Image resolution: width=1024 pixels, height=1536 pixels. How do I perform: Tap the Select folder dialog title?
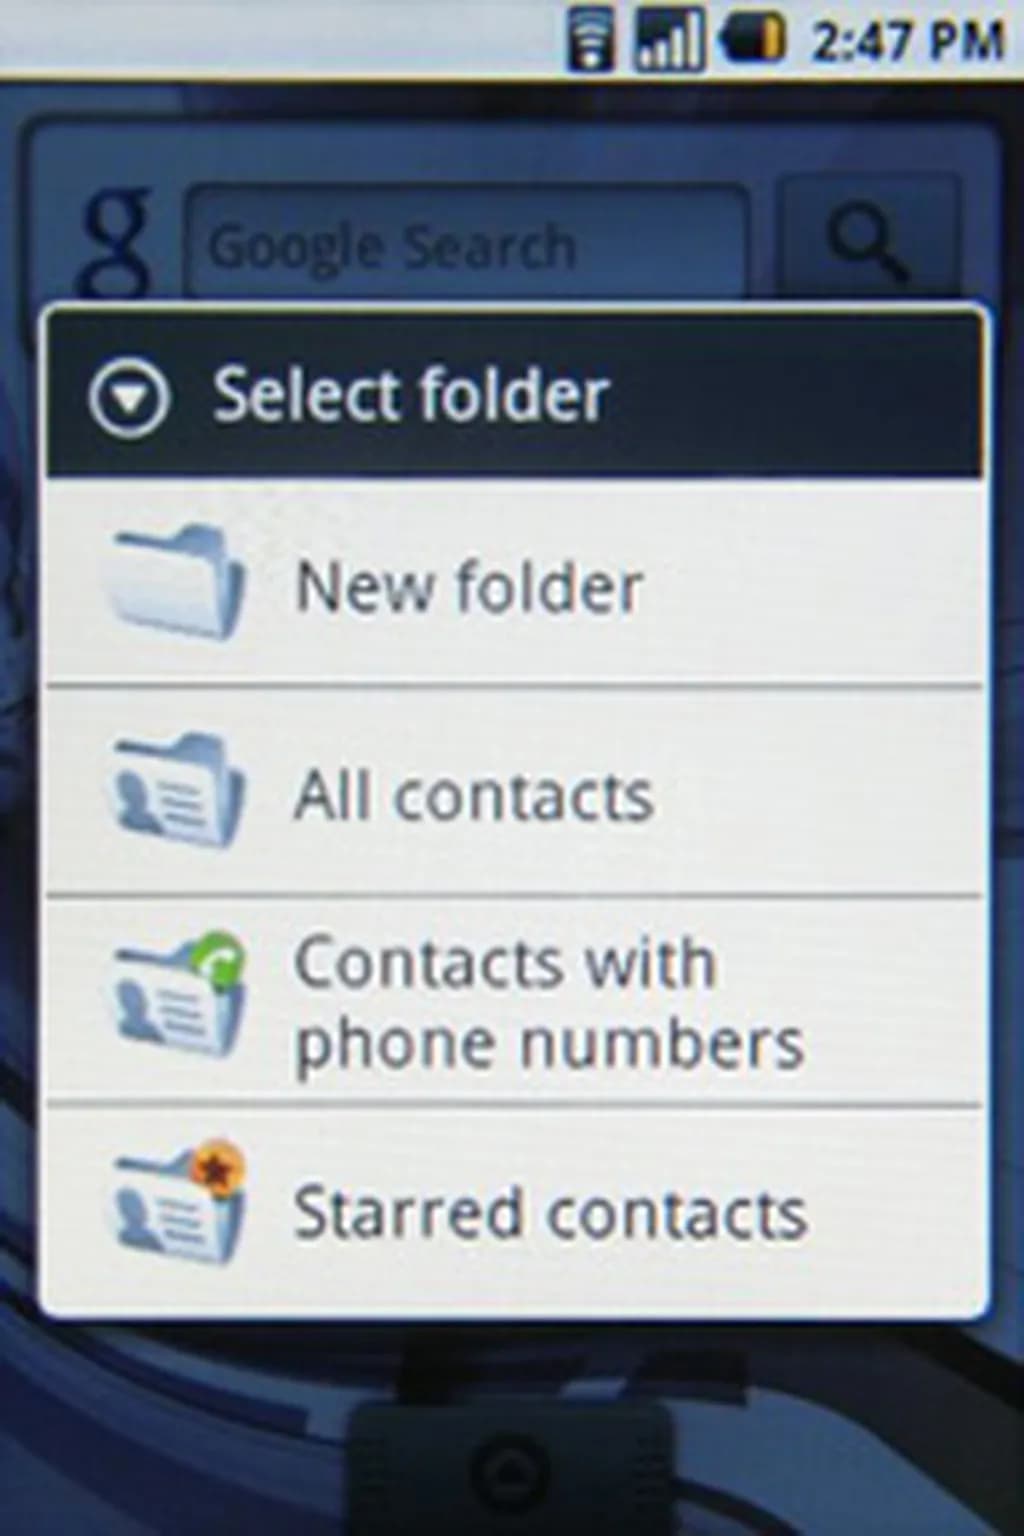tap(411, 394)
